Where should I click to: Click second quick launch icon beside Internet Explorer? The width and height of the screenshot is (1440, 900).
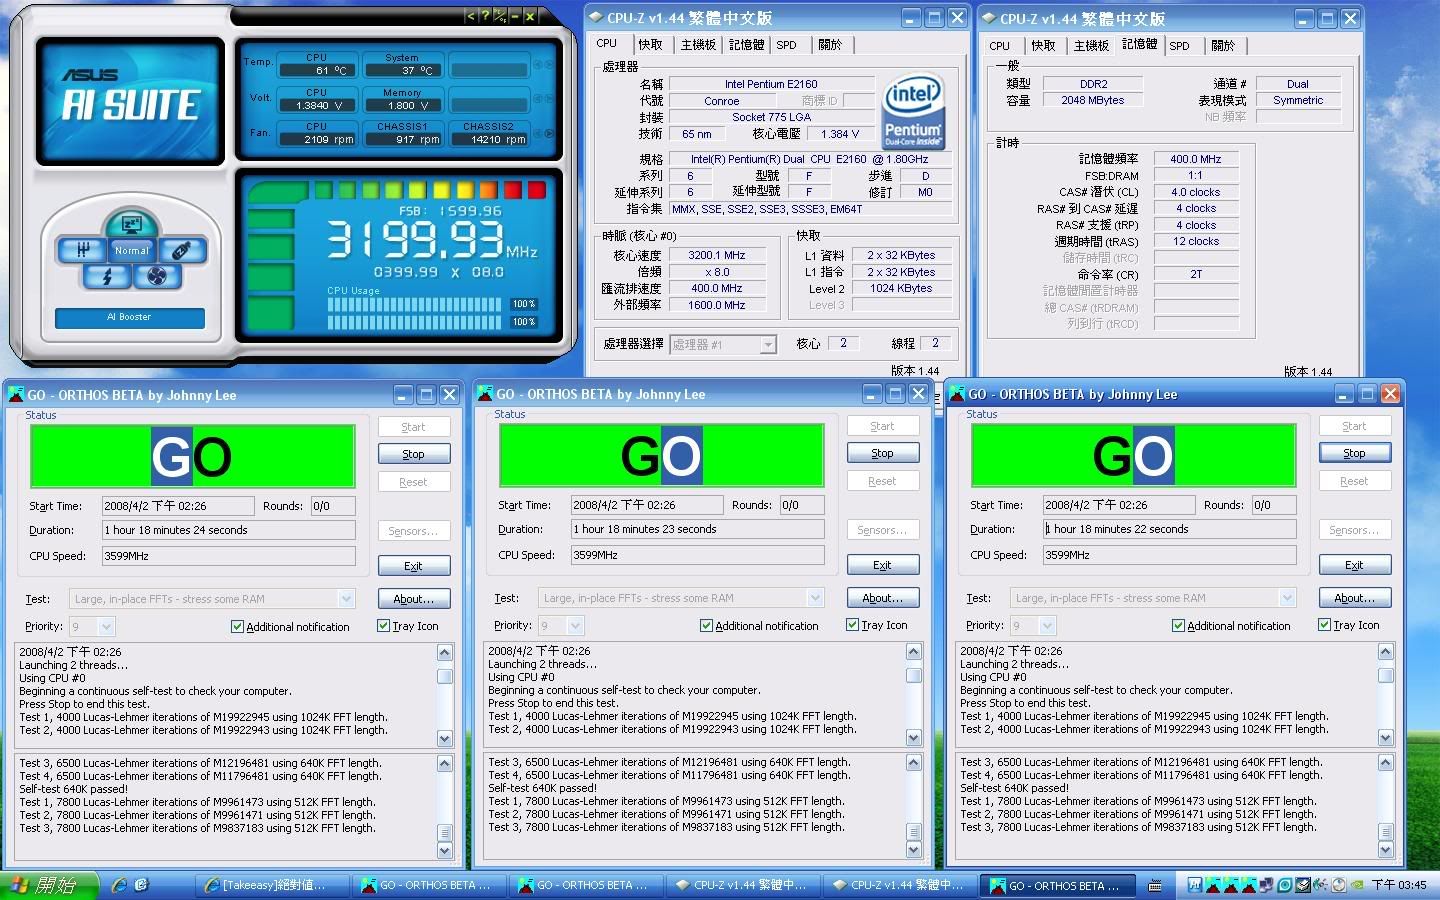(x=142, y=885)
